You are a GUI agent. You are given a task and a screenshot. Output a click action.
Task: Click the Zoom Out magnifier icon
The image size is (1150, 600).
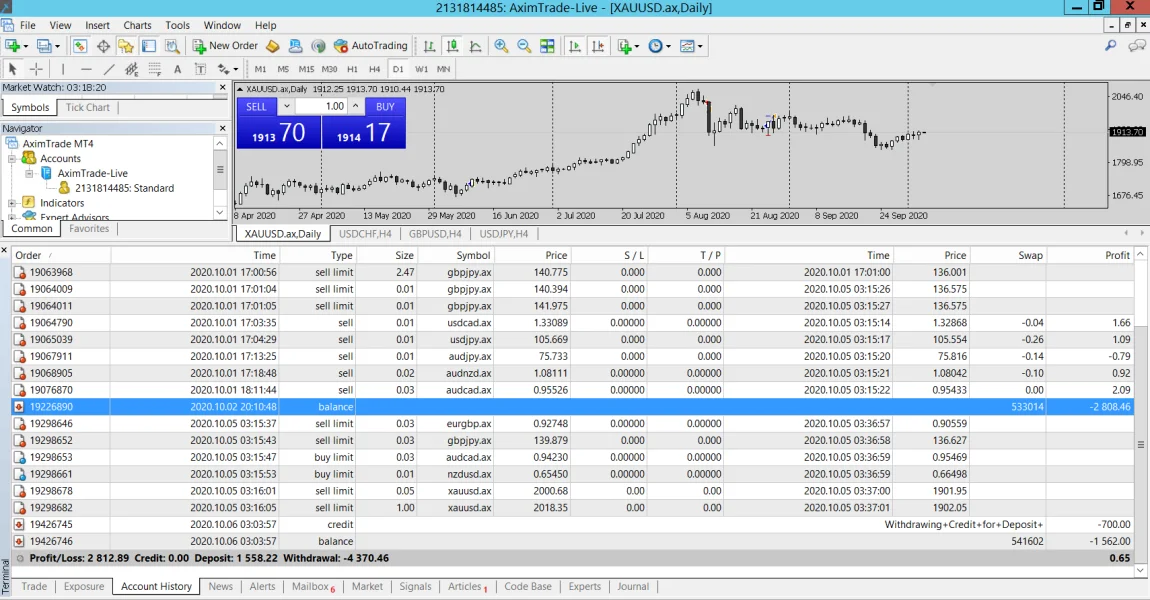tap(523, 46)
